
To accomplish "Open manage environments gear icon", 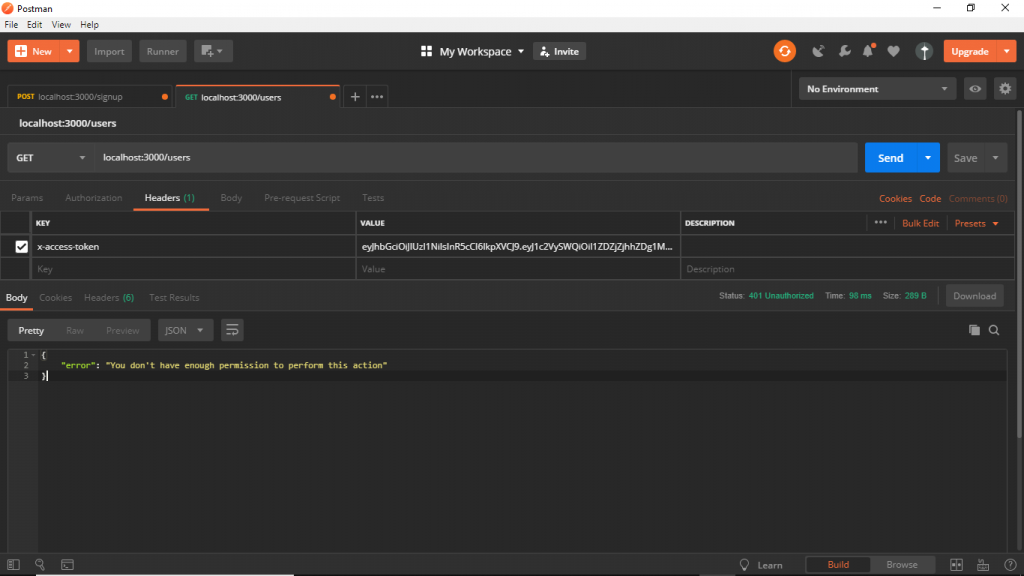I will click(1005, 89).
